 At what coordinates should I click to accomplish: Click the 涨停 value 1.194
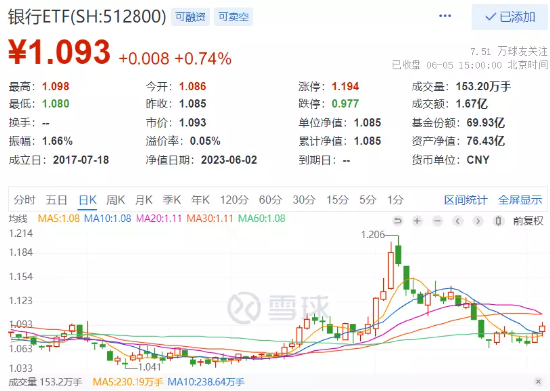(346, 86)
